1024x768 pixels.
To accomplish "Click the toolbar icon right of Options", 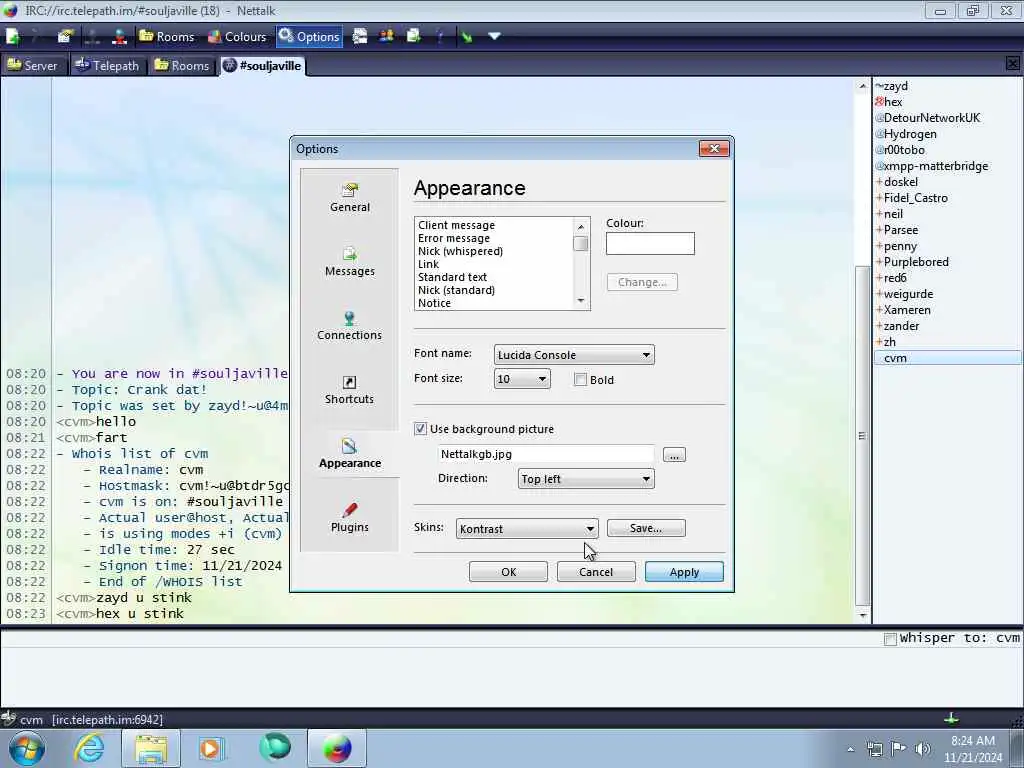I will pyautogui.click(x=359, y=37).
